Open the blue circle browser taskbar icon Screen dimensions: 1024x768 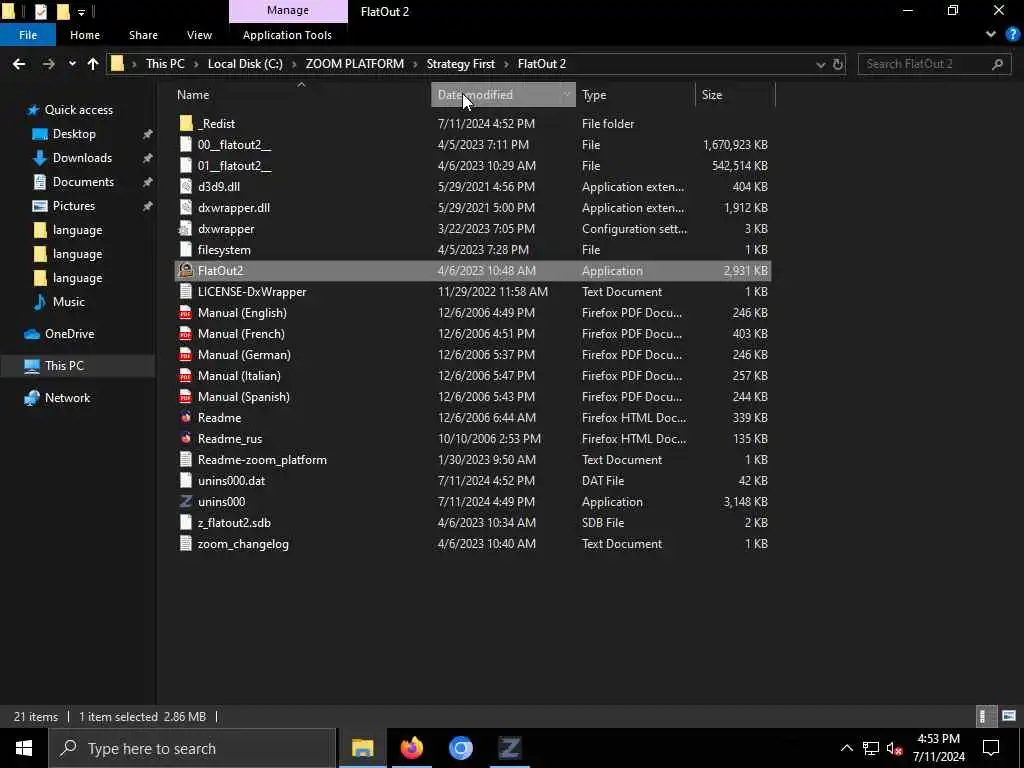pyautogui.click(x=460, y=748)
